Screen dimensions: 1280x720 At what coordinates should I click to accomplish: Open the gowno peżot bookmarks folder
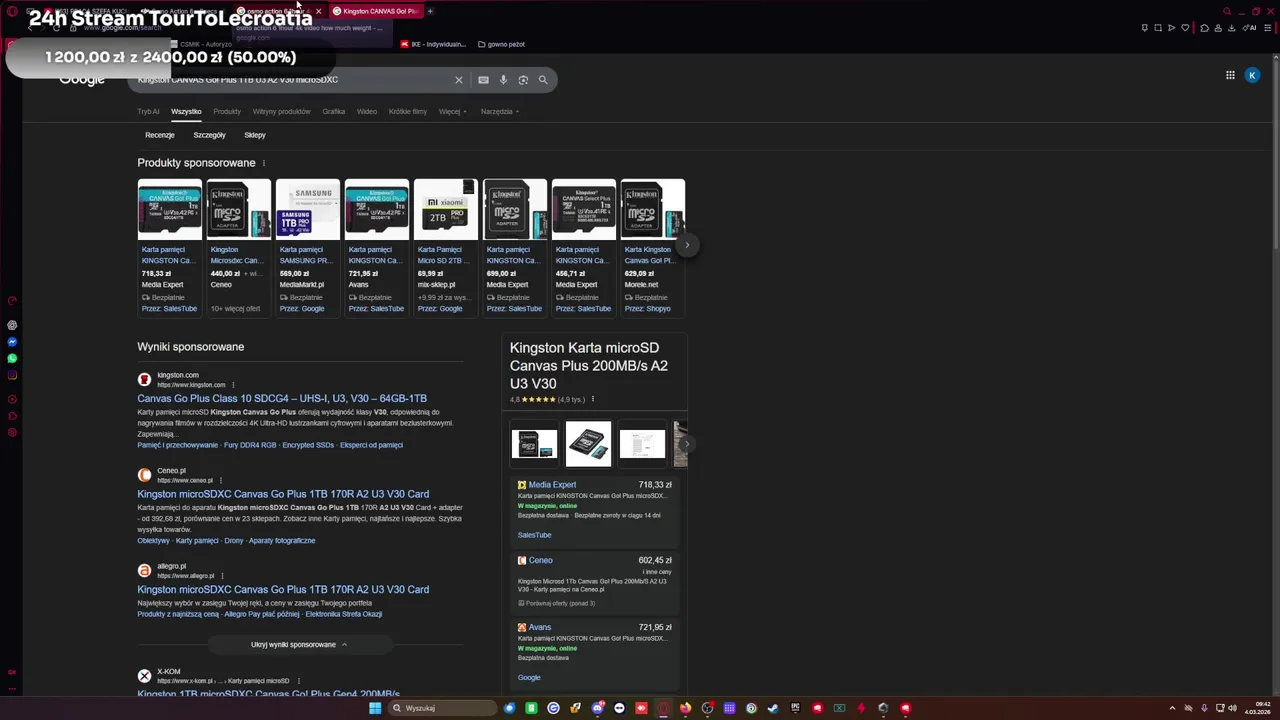pos(501,44)
